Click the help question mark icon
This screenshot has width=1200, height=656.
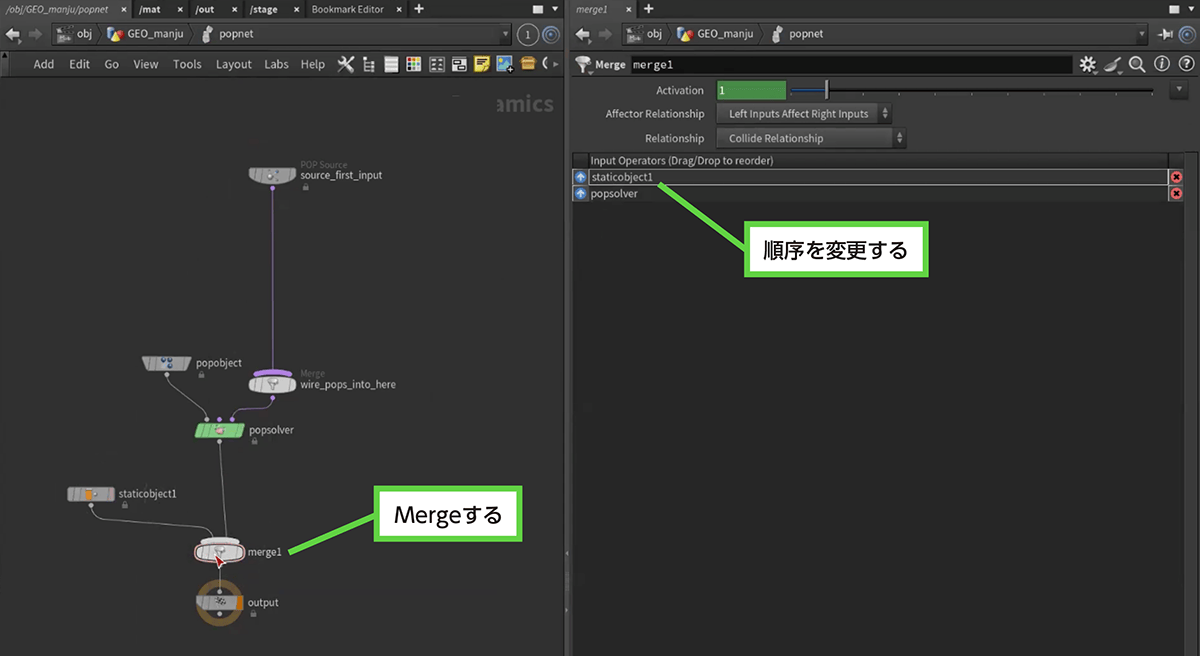1184,64
